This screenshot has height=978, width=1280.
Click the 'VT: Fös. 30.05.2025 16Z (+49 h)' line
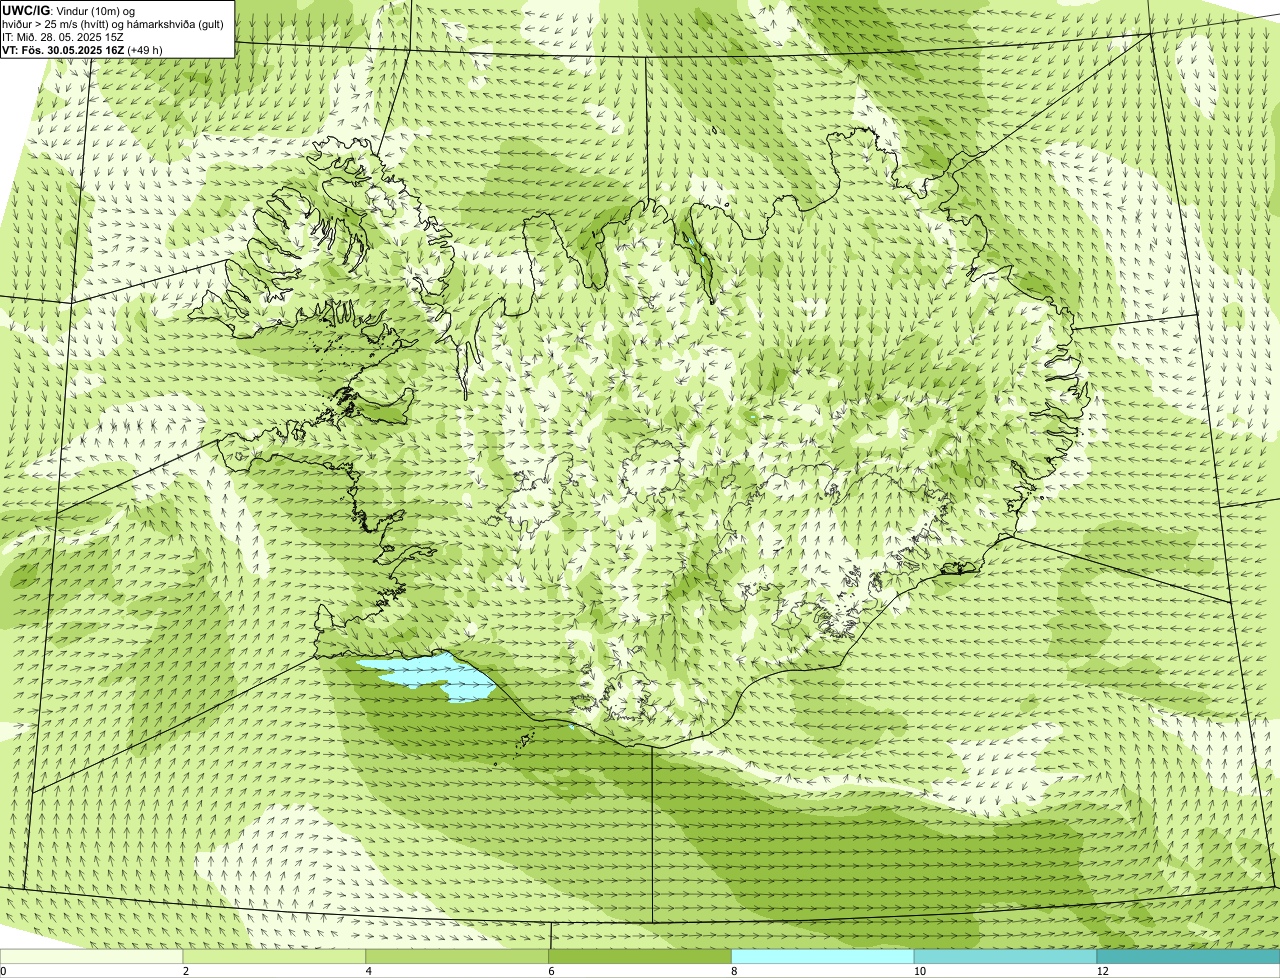pyautogui.click(x=82, y=49)
